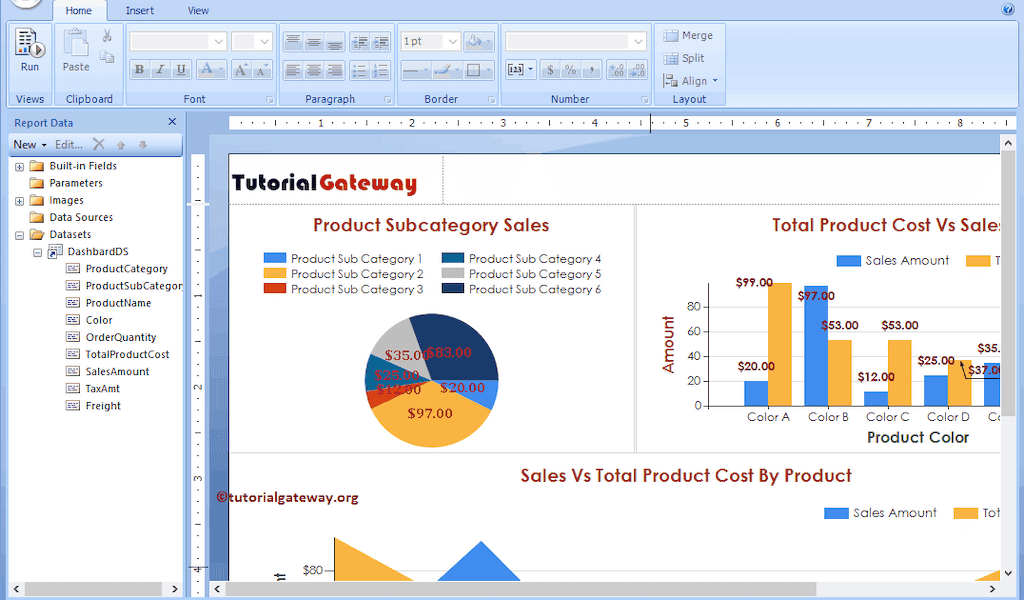Screen dimensions: 1024x600
Task: Open Report Builder help
Action: 1008,9
